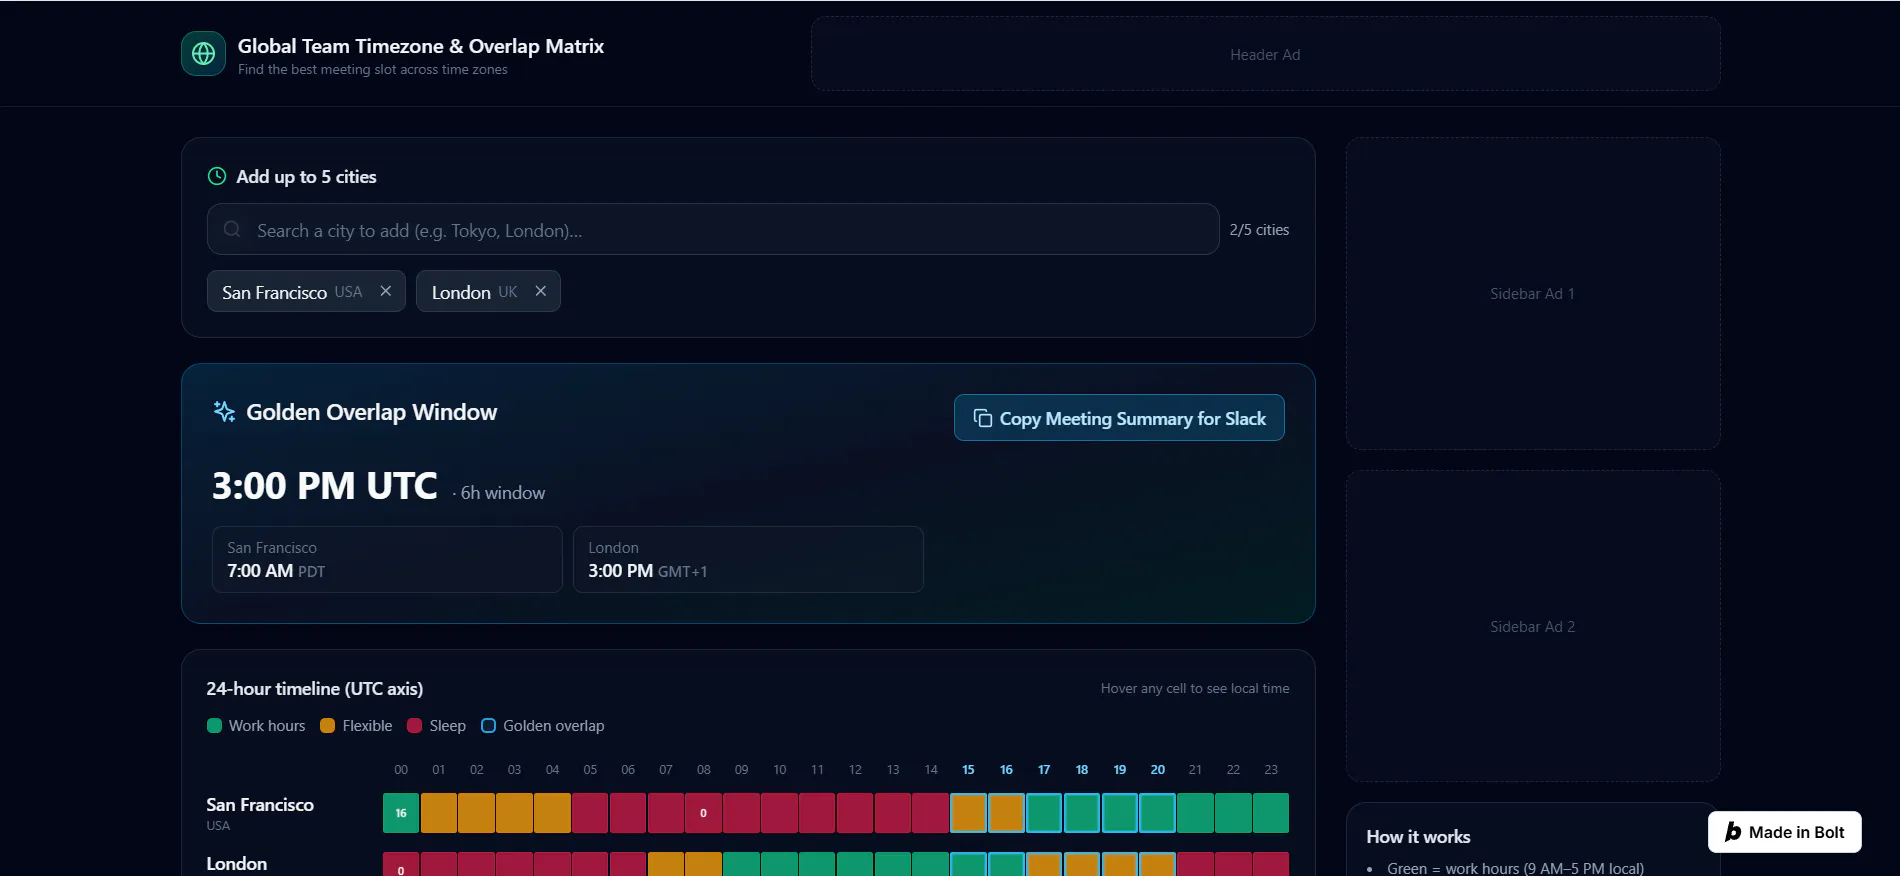Viewport: 1900px width, 876px height.
Task: Click the 'Golden Overlap Window' heading
Action: pos(371,412)
